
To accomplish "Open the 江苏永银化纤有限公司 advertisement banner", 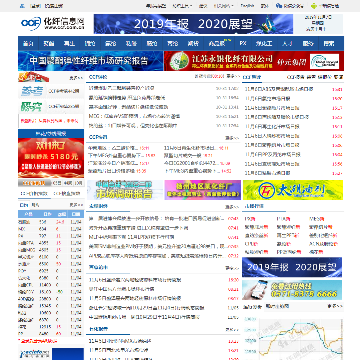I will [254, 61].
